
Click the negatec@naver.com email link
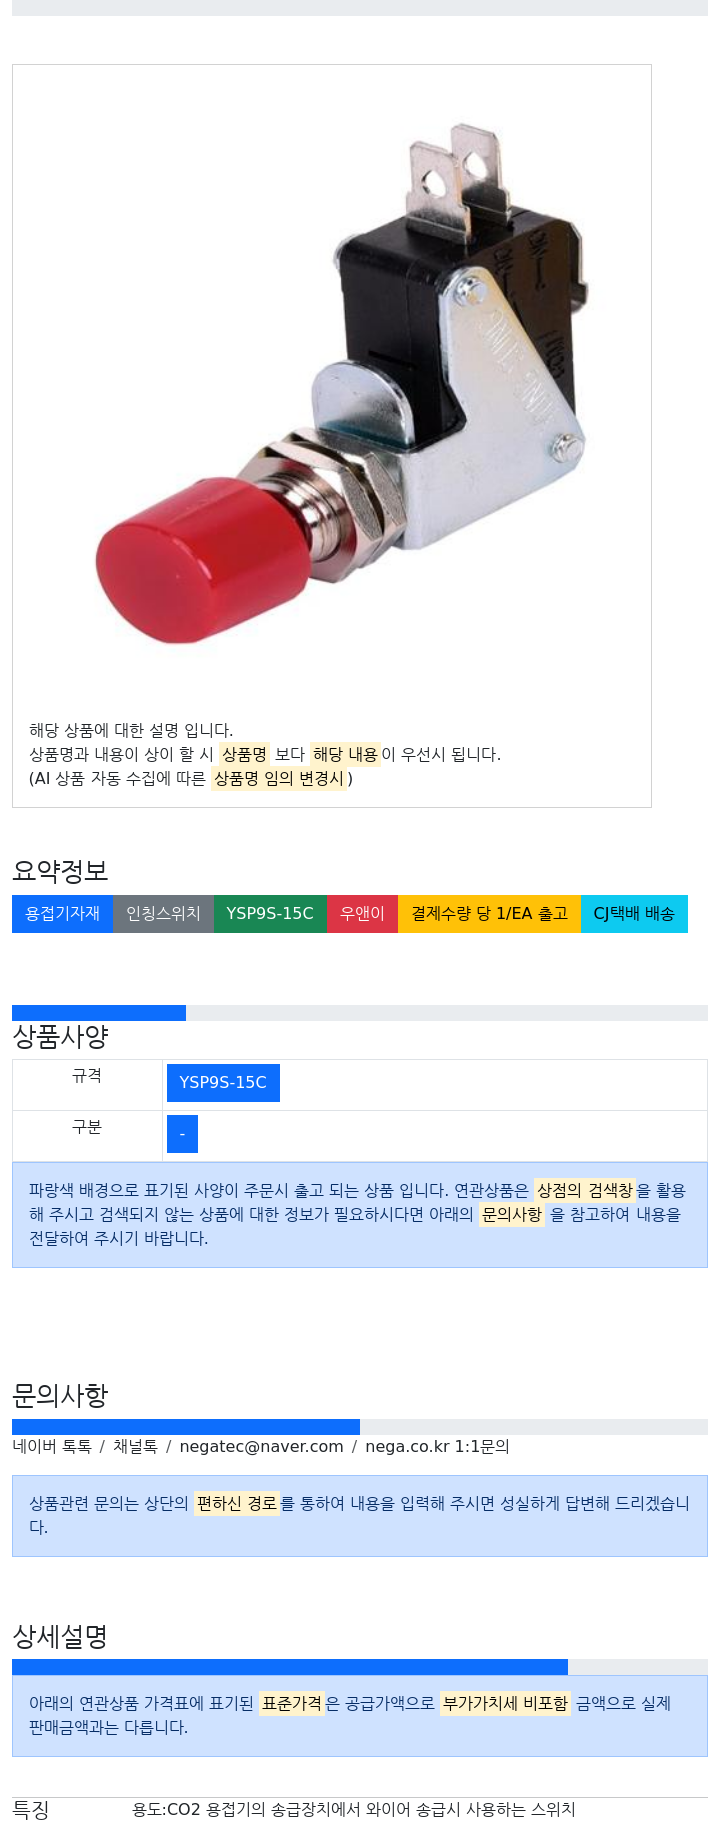[x=261, y=1447]
